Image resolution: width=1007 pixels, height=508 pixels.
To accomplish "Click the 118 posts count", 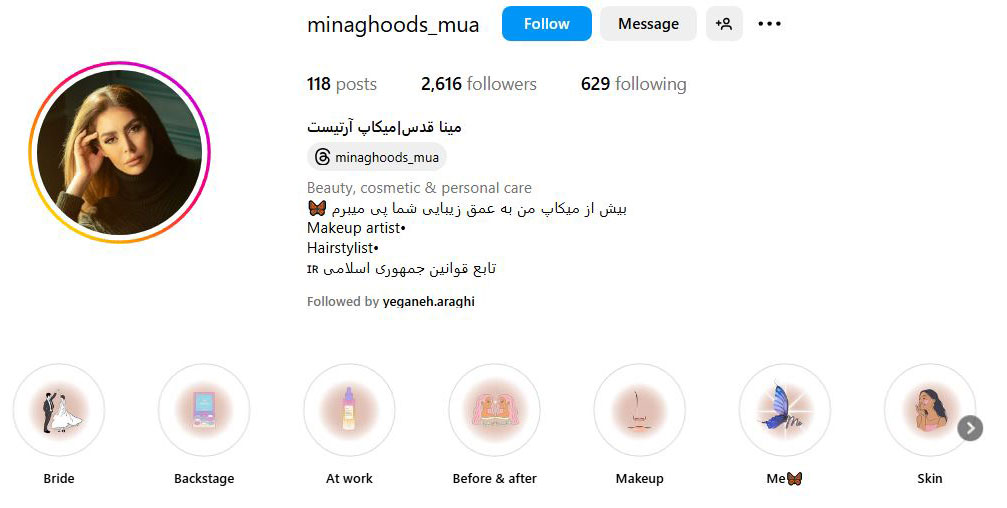I will pos(342,84).
